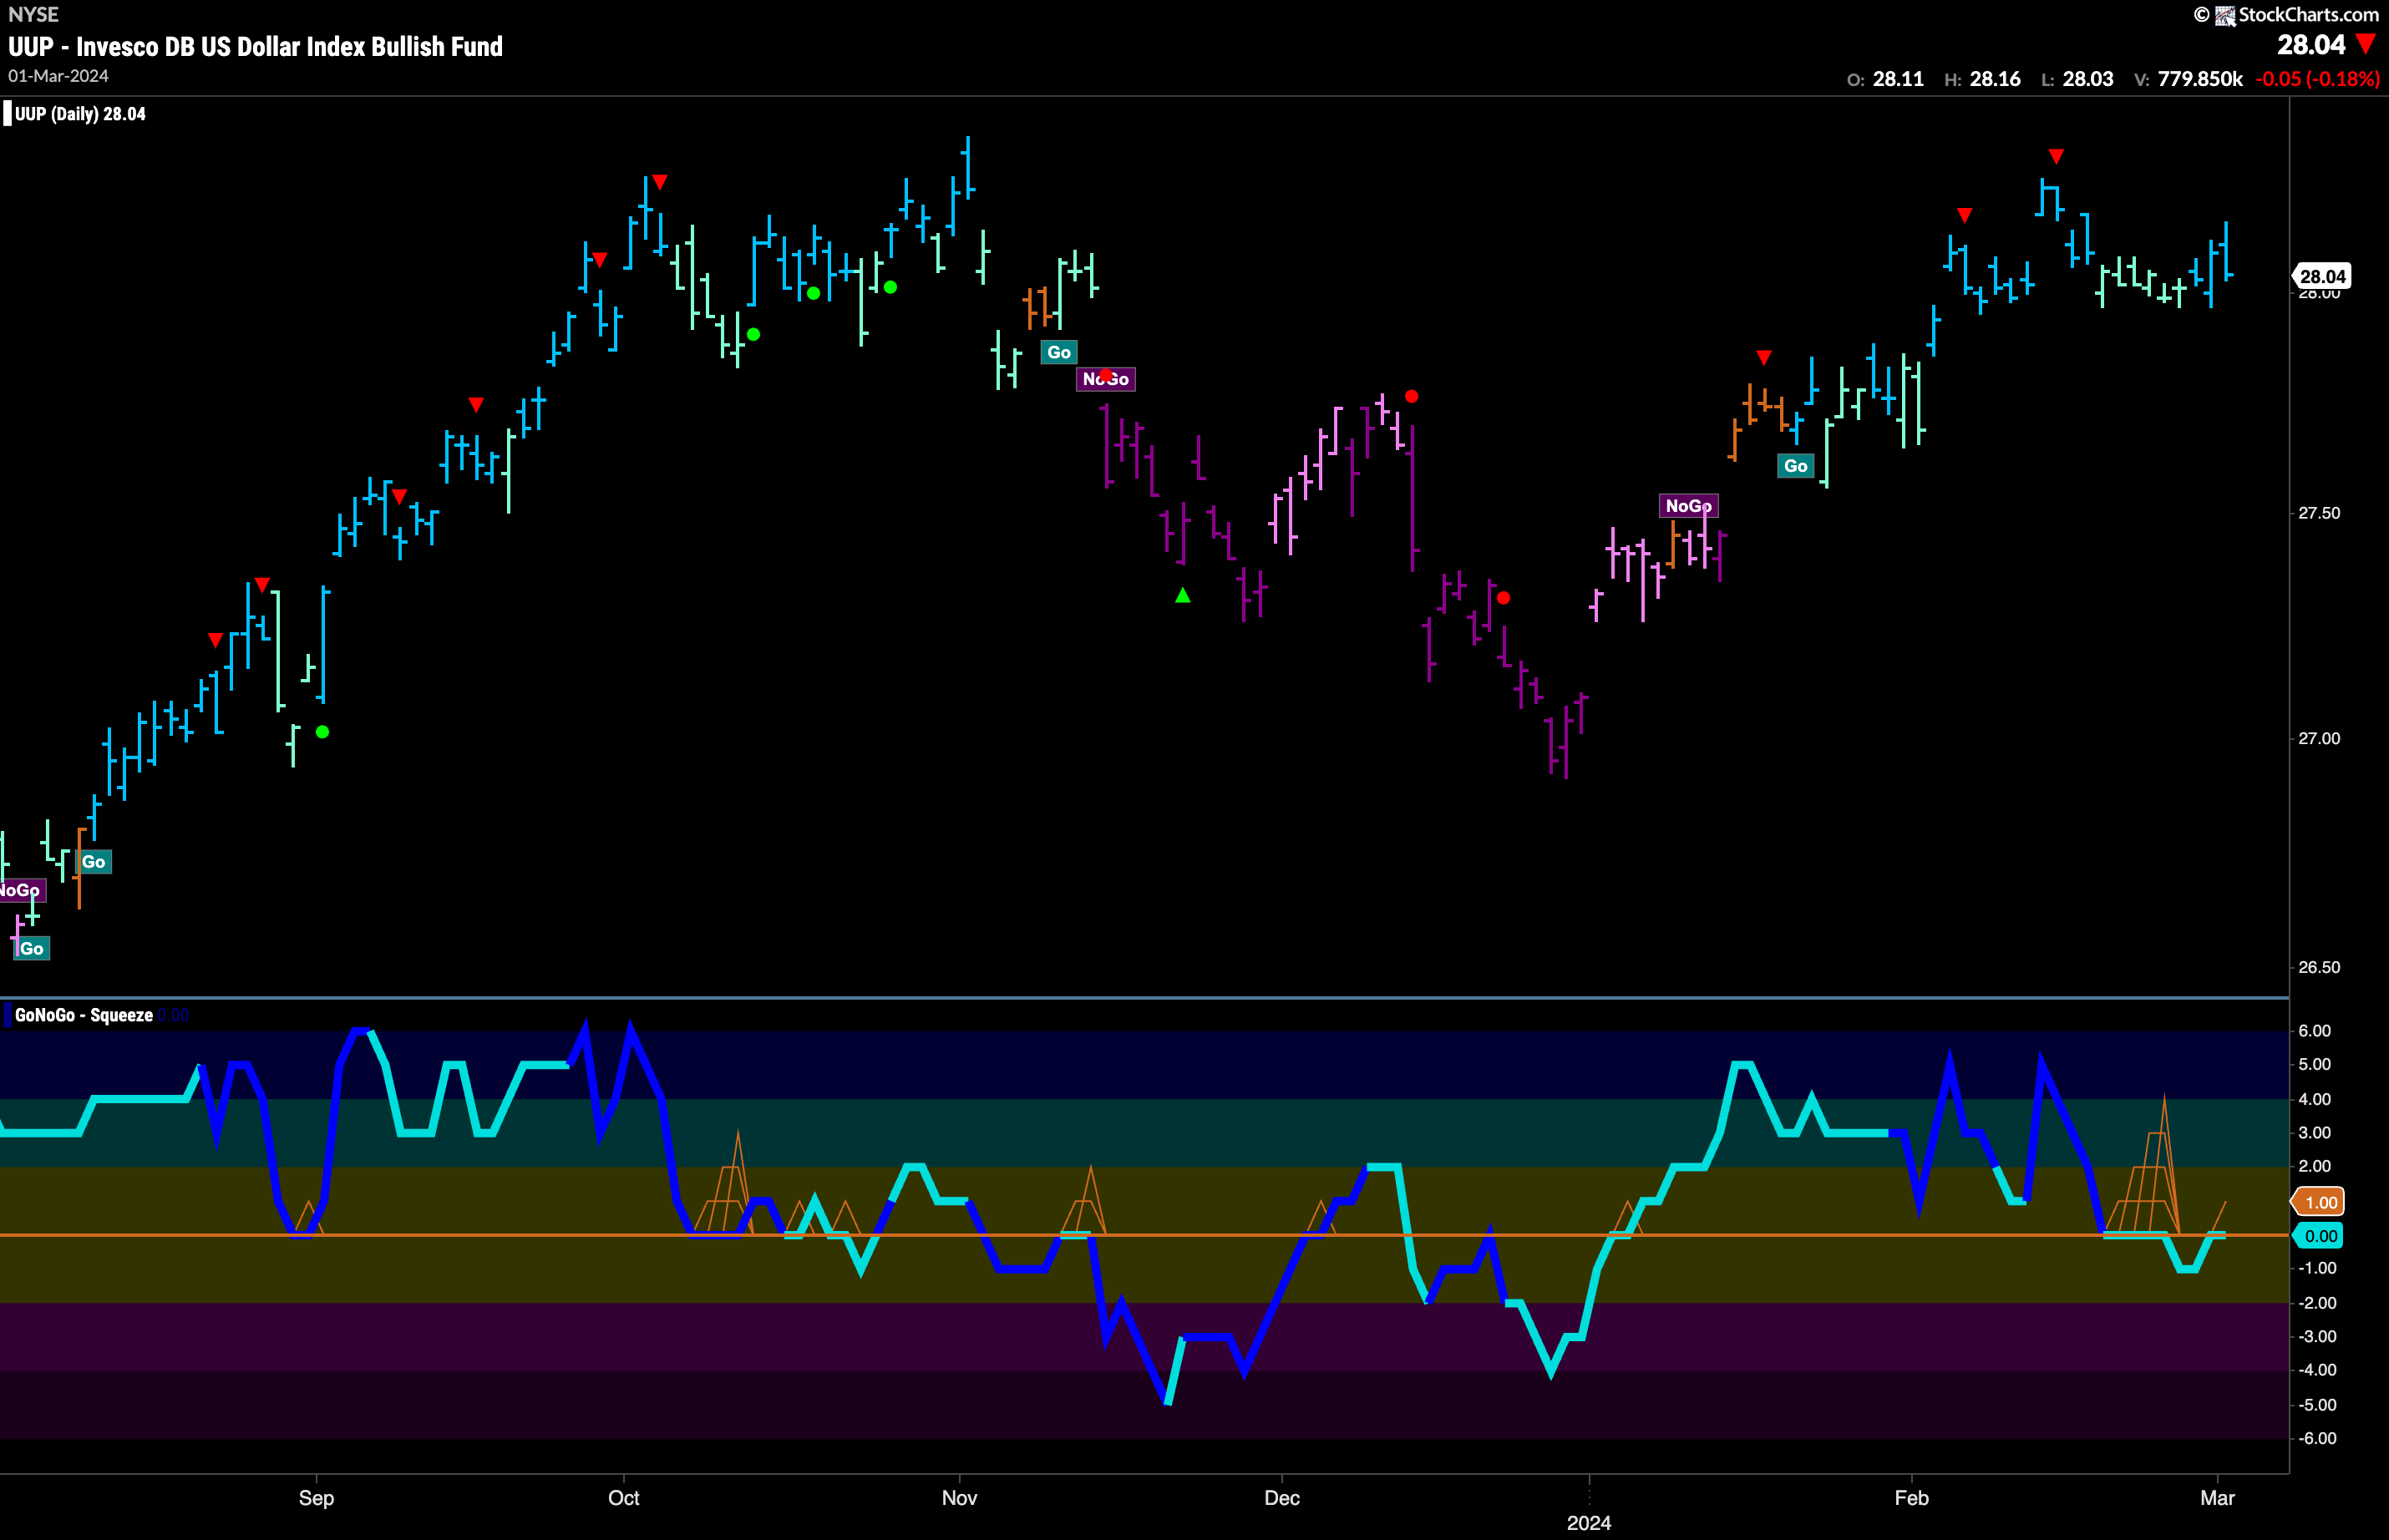Click the Mar label on time axis
This screenshot has height=1540, width=2389.
2217,1498
